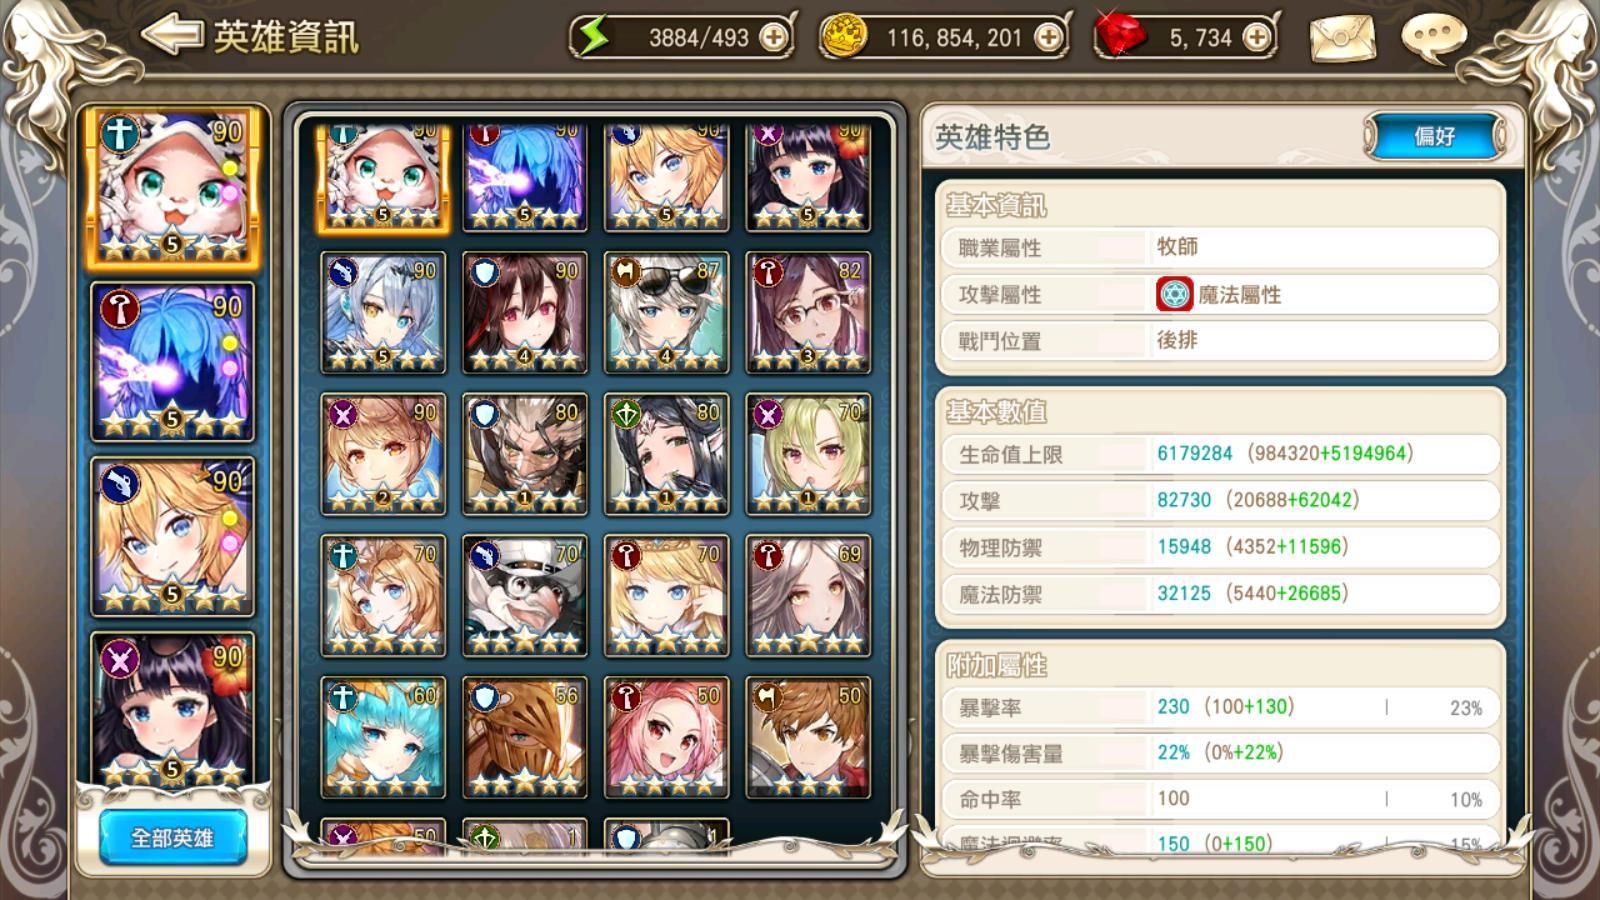The image size is (1600, 900).
Task: Tap the green lightning stamina icon
Action: (x=594, y=37)
